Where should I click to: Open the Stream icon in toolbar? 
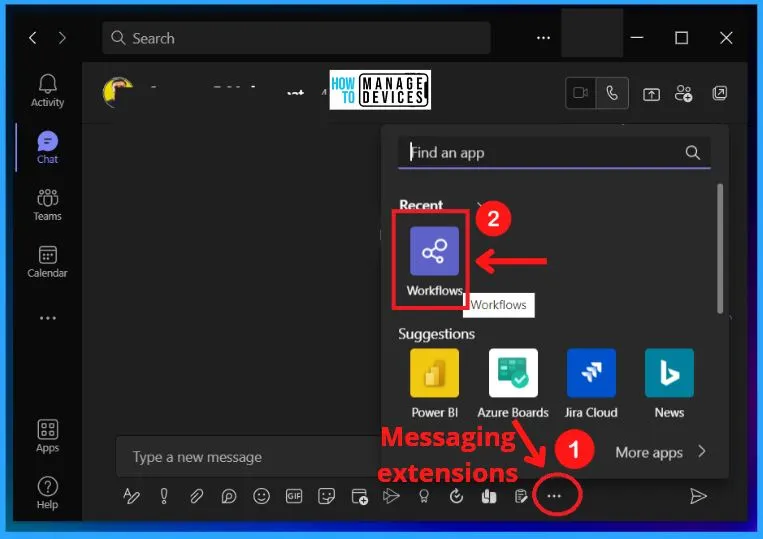coord(391,496)
